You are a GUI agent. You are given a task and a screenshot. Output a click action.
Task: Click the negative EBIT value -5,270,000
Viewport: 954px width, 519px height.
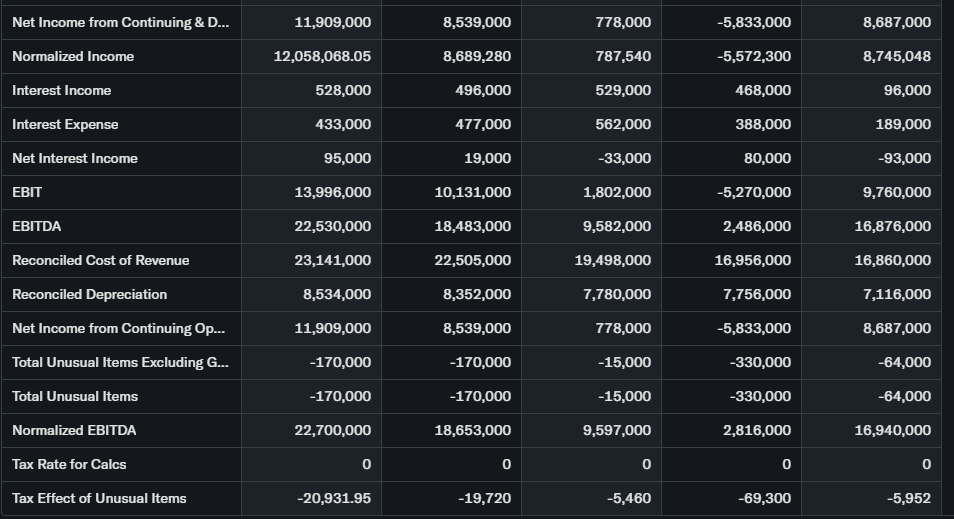coord(754,192)
